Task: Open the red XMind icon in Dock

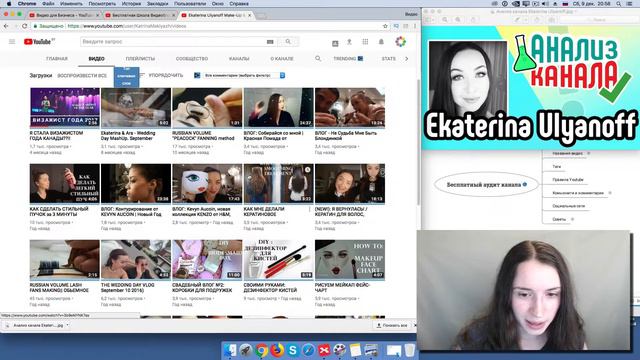Action: tap(324, 350)
